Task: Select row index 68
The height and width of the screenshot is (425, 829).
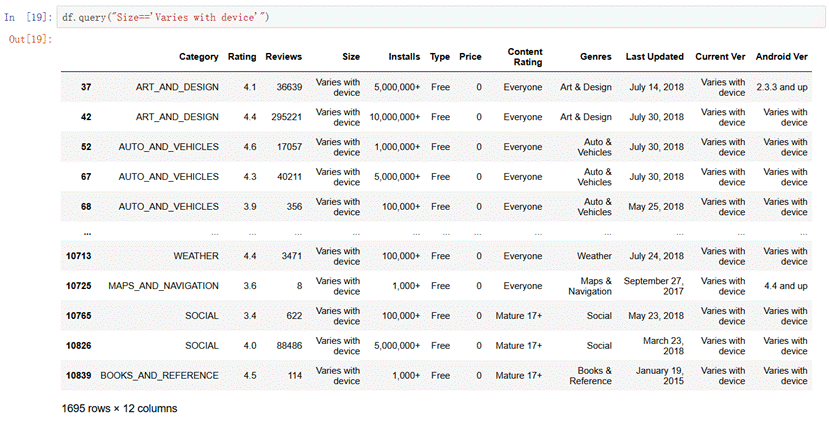Action: (86, 207)
